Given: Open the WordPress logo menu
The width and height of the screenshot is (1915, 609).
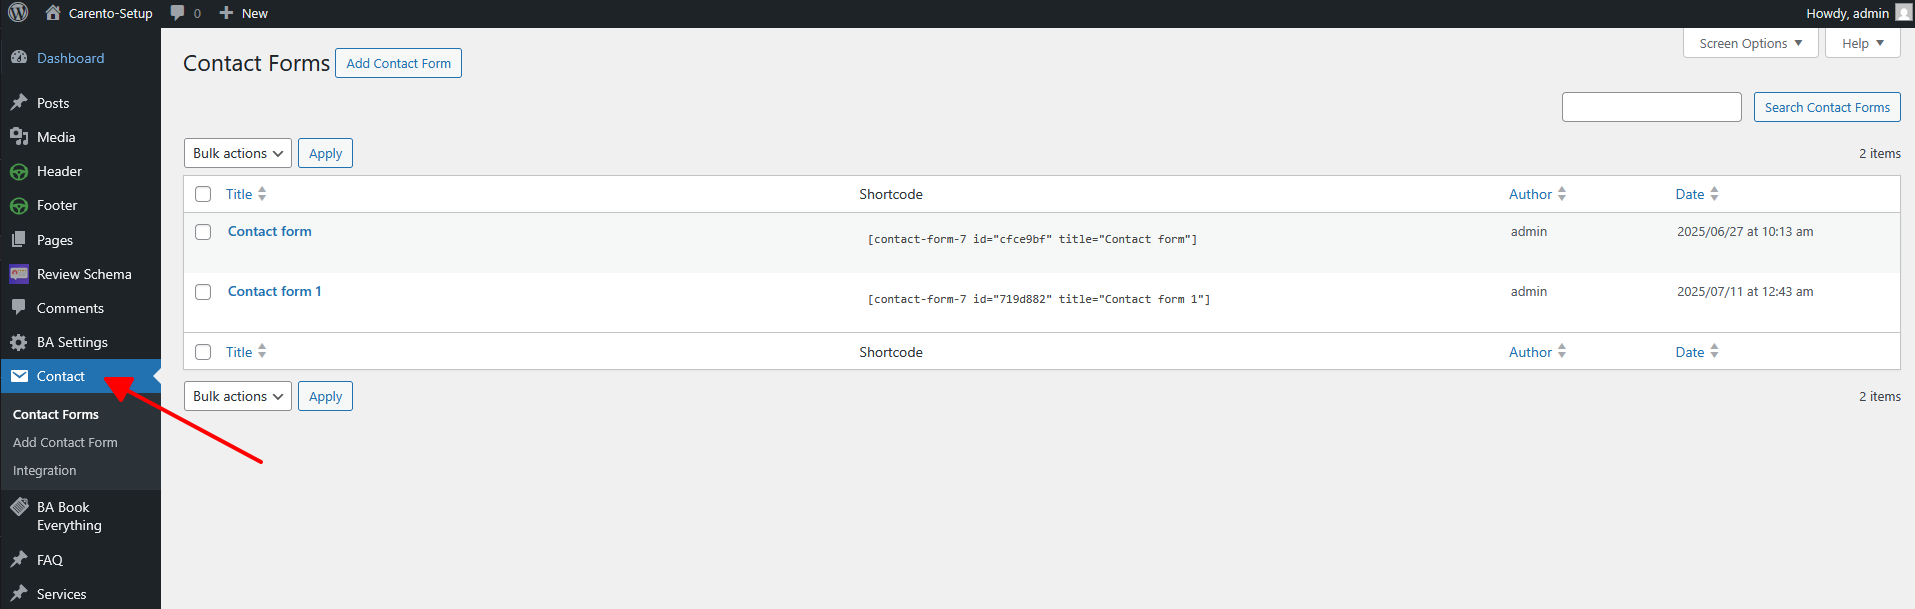Looking at the screenshot, I should pyautogui.click(x=18, y=13).
